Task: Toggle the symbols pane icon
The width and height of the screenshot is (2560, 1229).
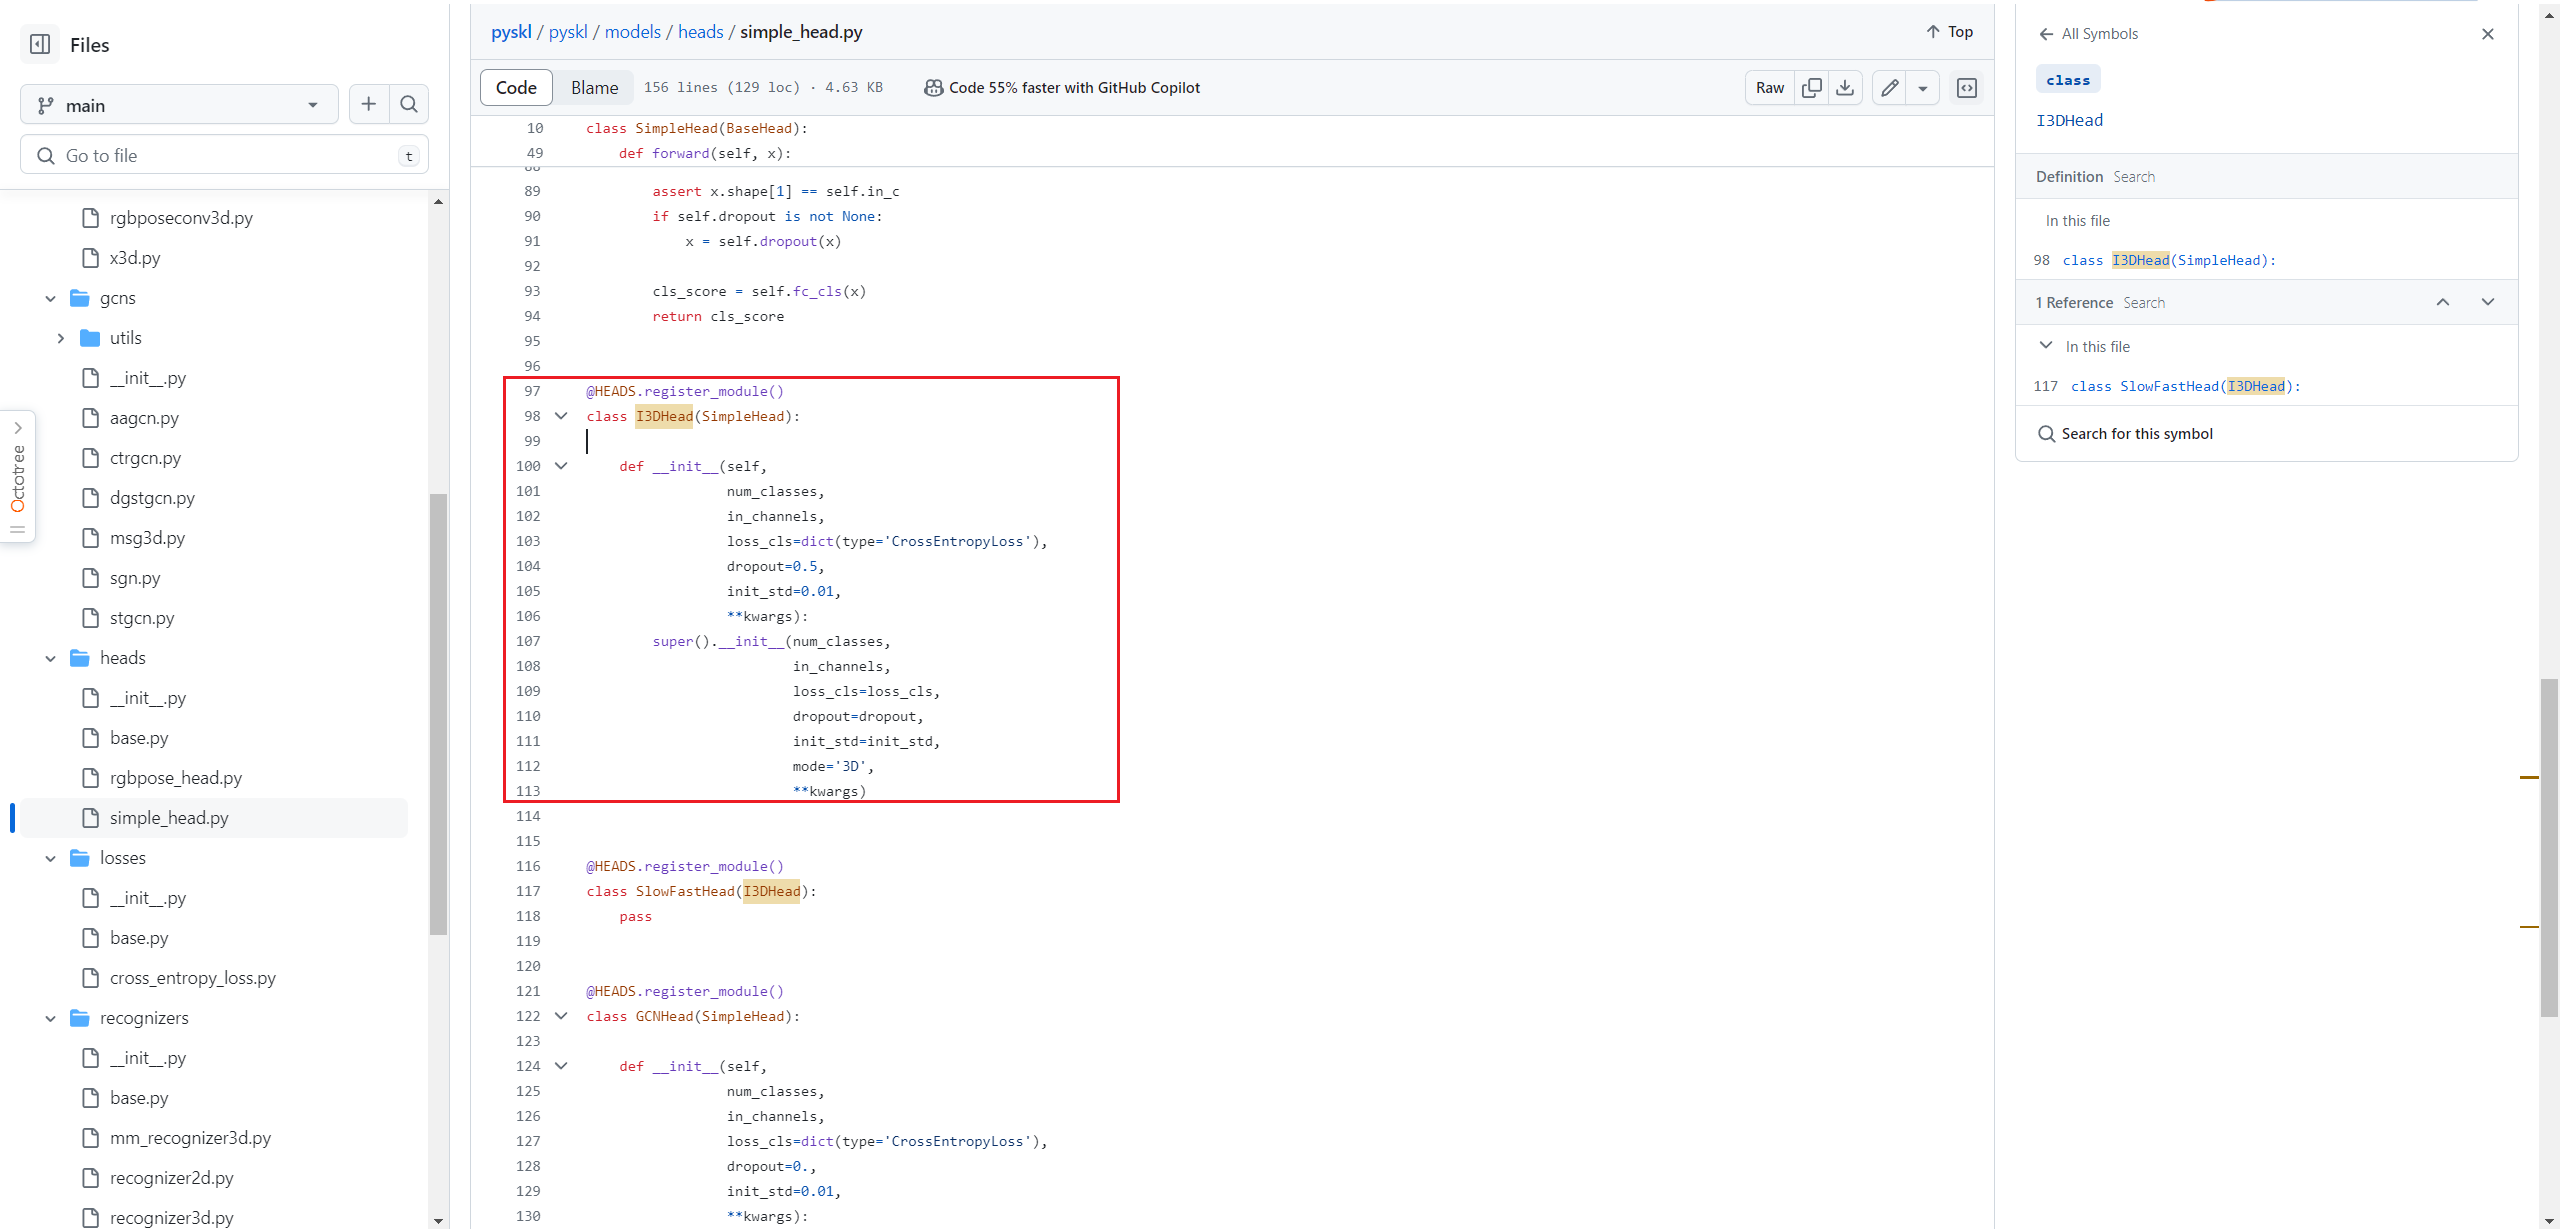Action: point(1966,88)
